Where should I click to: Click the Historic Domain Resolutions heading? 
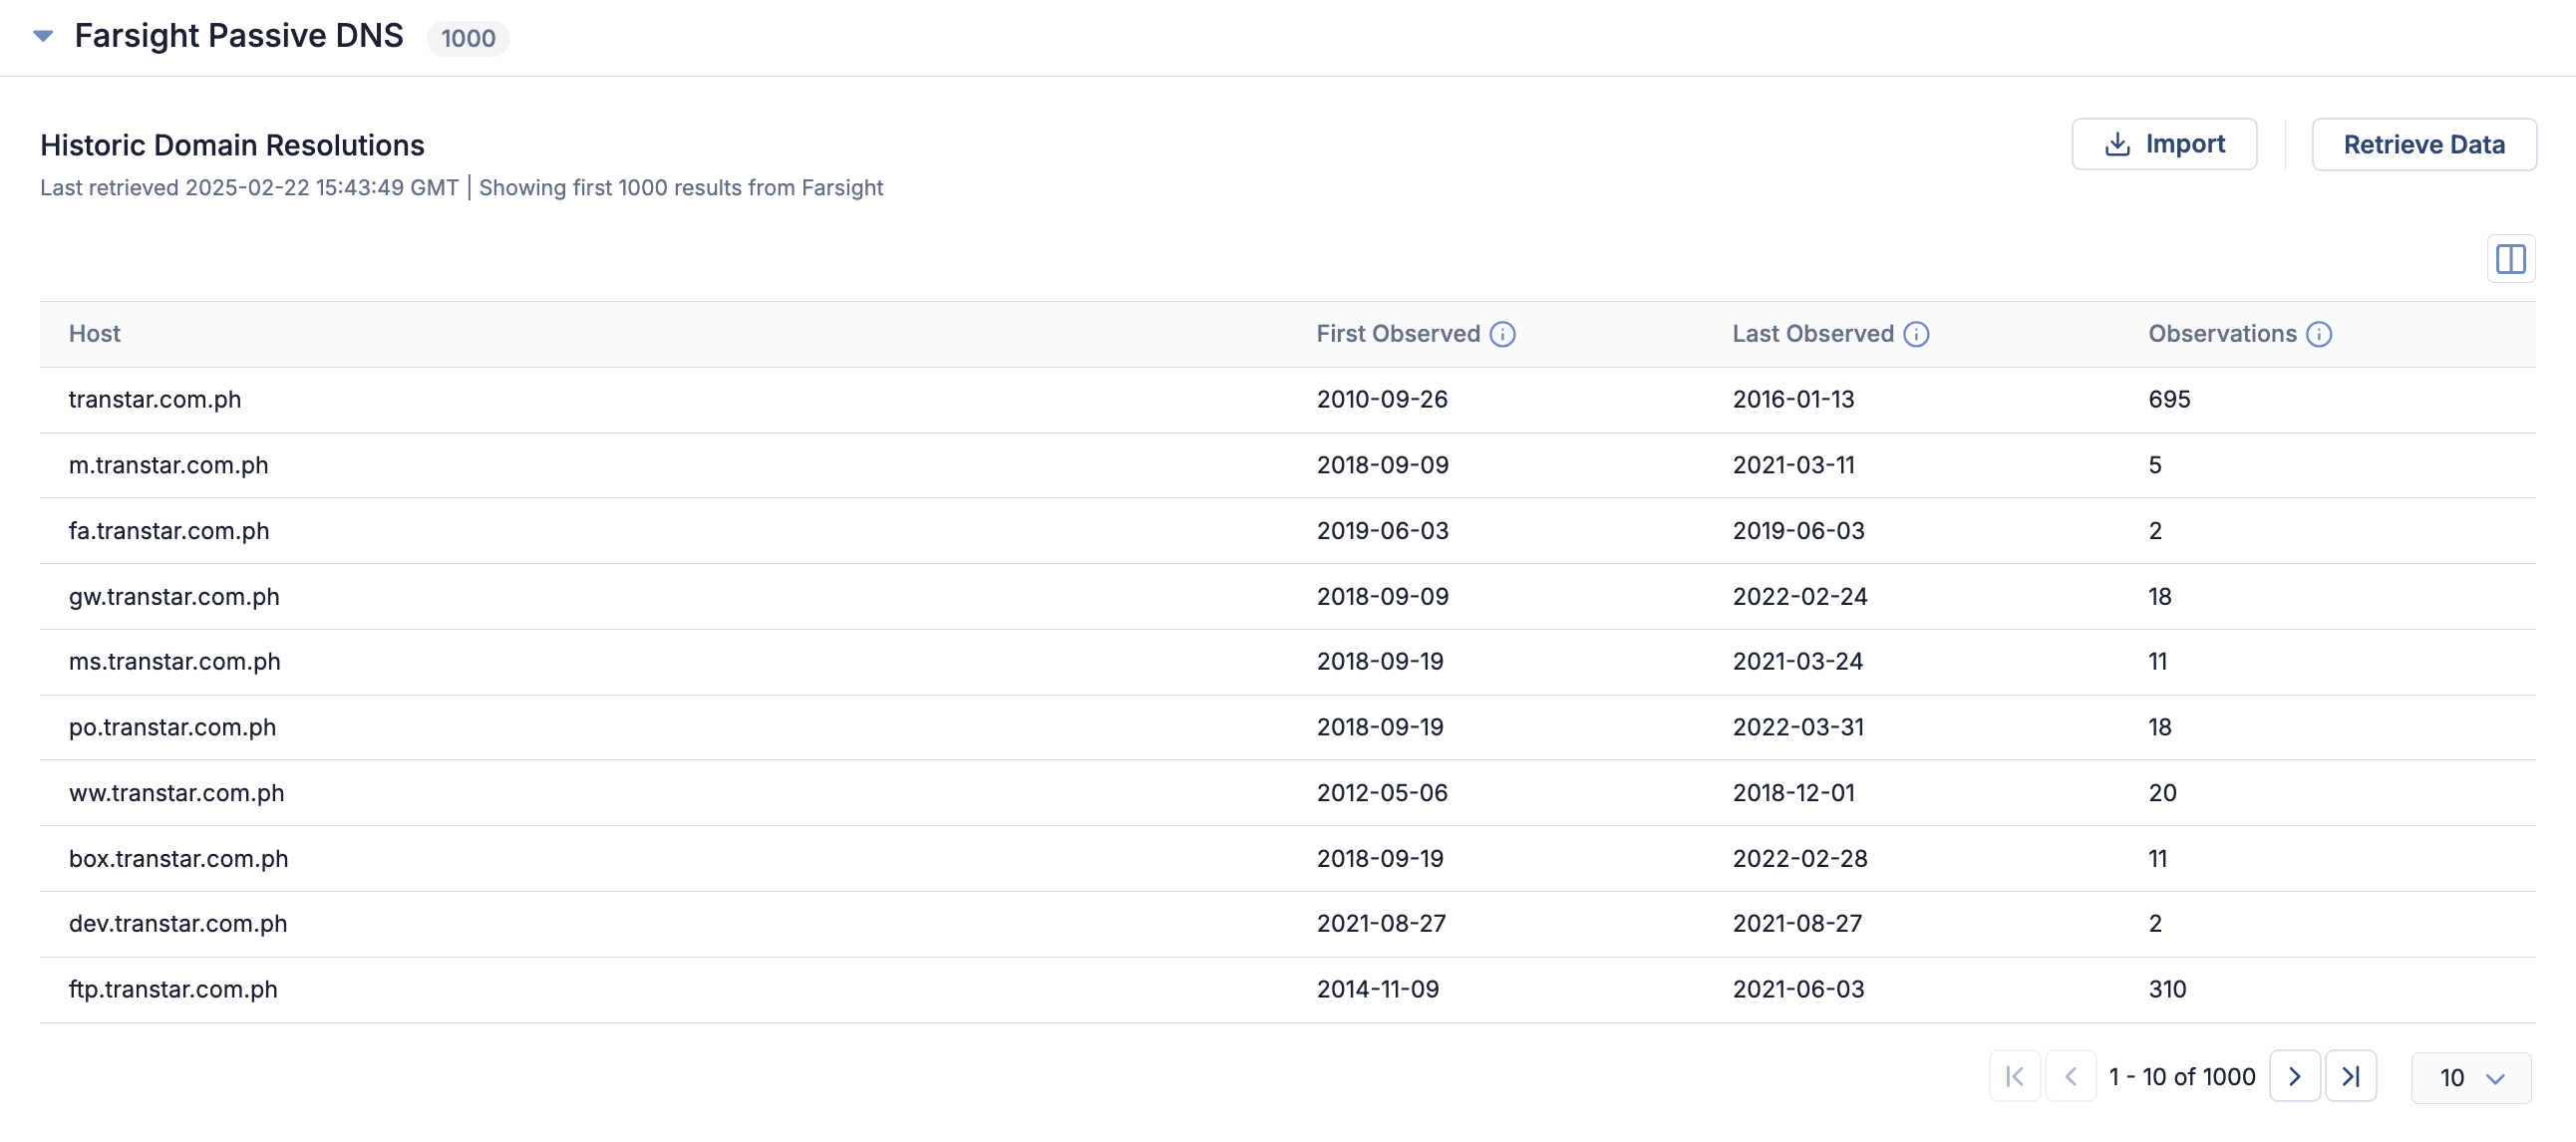tap(232, 145)
